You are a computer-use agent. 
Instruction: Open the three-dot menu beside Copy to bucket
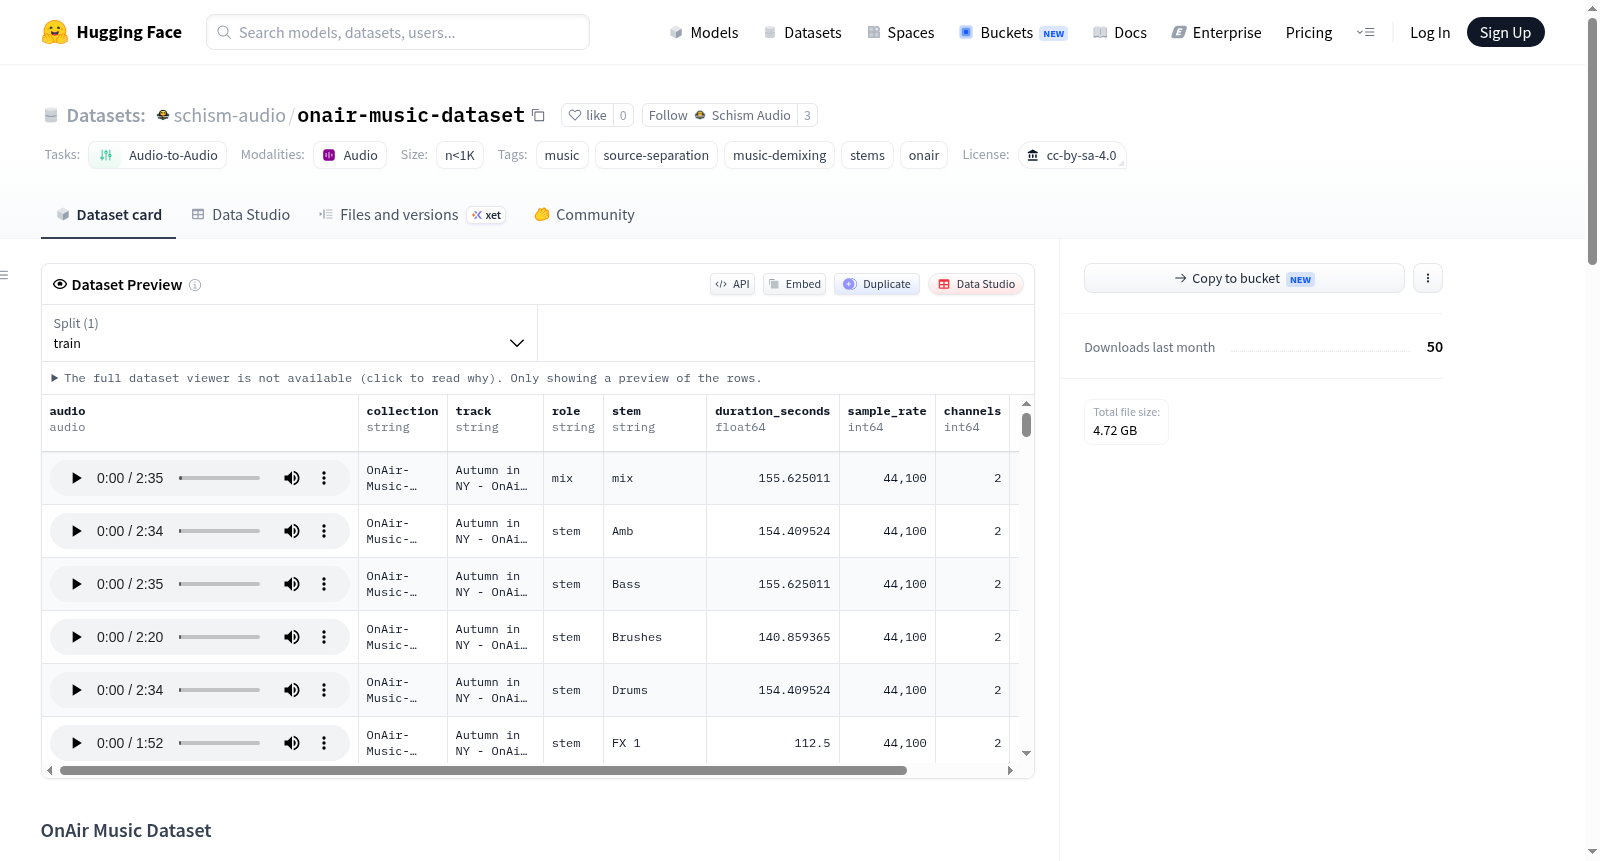point(1428,278)
